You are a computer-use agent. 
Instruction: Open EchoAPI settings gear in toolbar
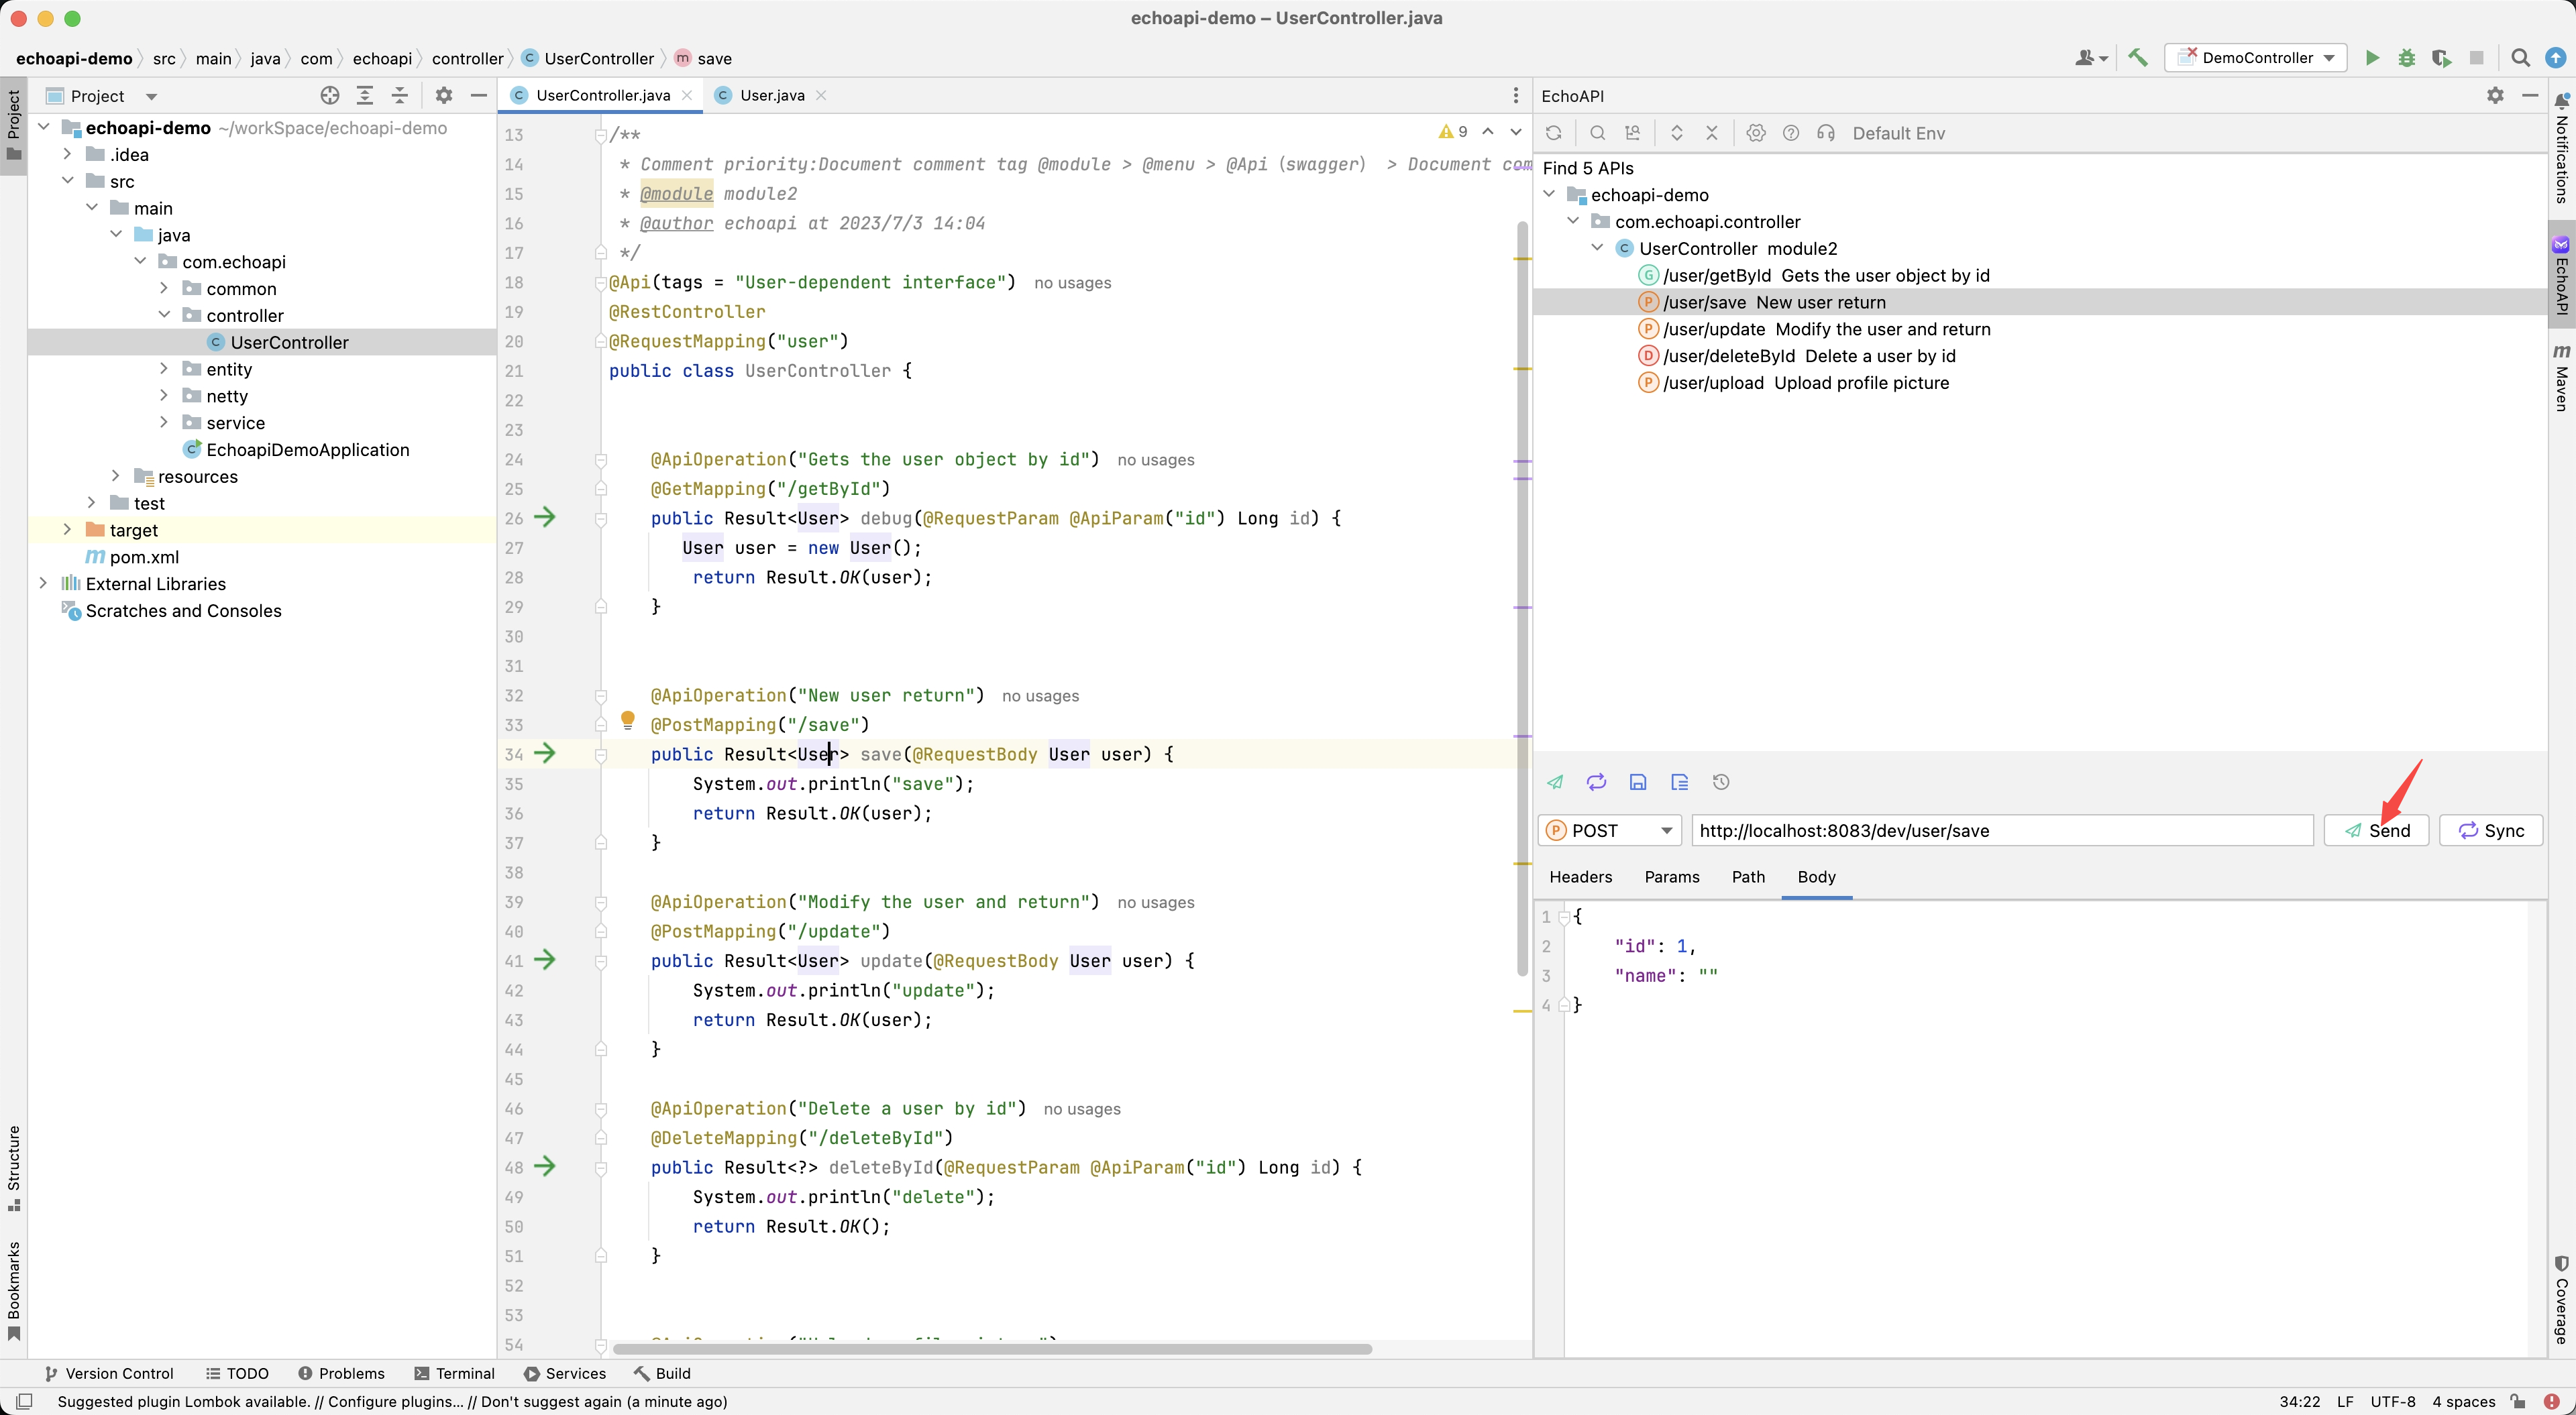point(1755,133)
